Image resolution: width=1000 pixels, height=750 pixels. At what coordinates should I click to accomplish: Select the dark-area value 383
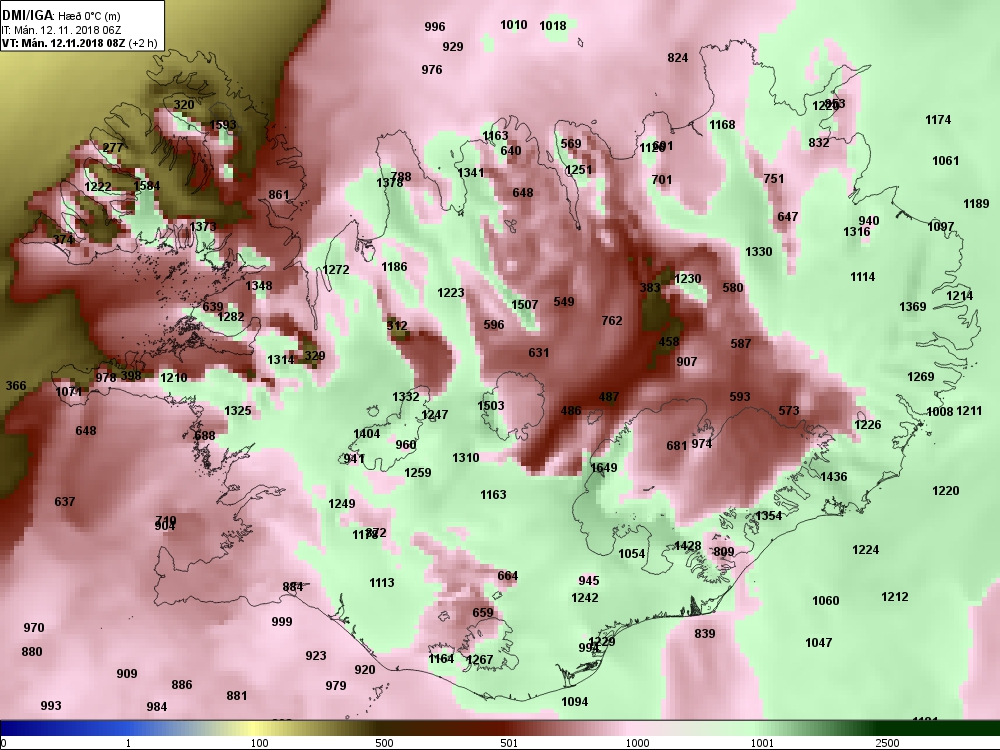point(649,288)
